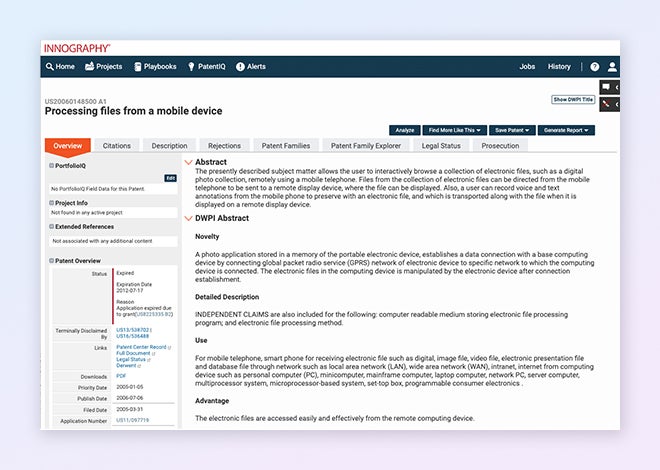Image resolution: width=660 pixels, height=470 pixels.
Task: Click the Alerts exclamation icon
Action: point(240,67)
